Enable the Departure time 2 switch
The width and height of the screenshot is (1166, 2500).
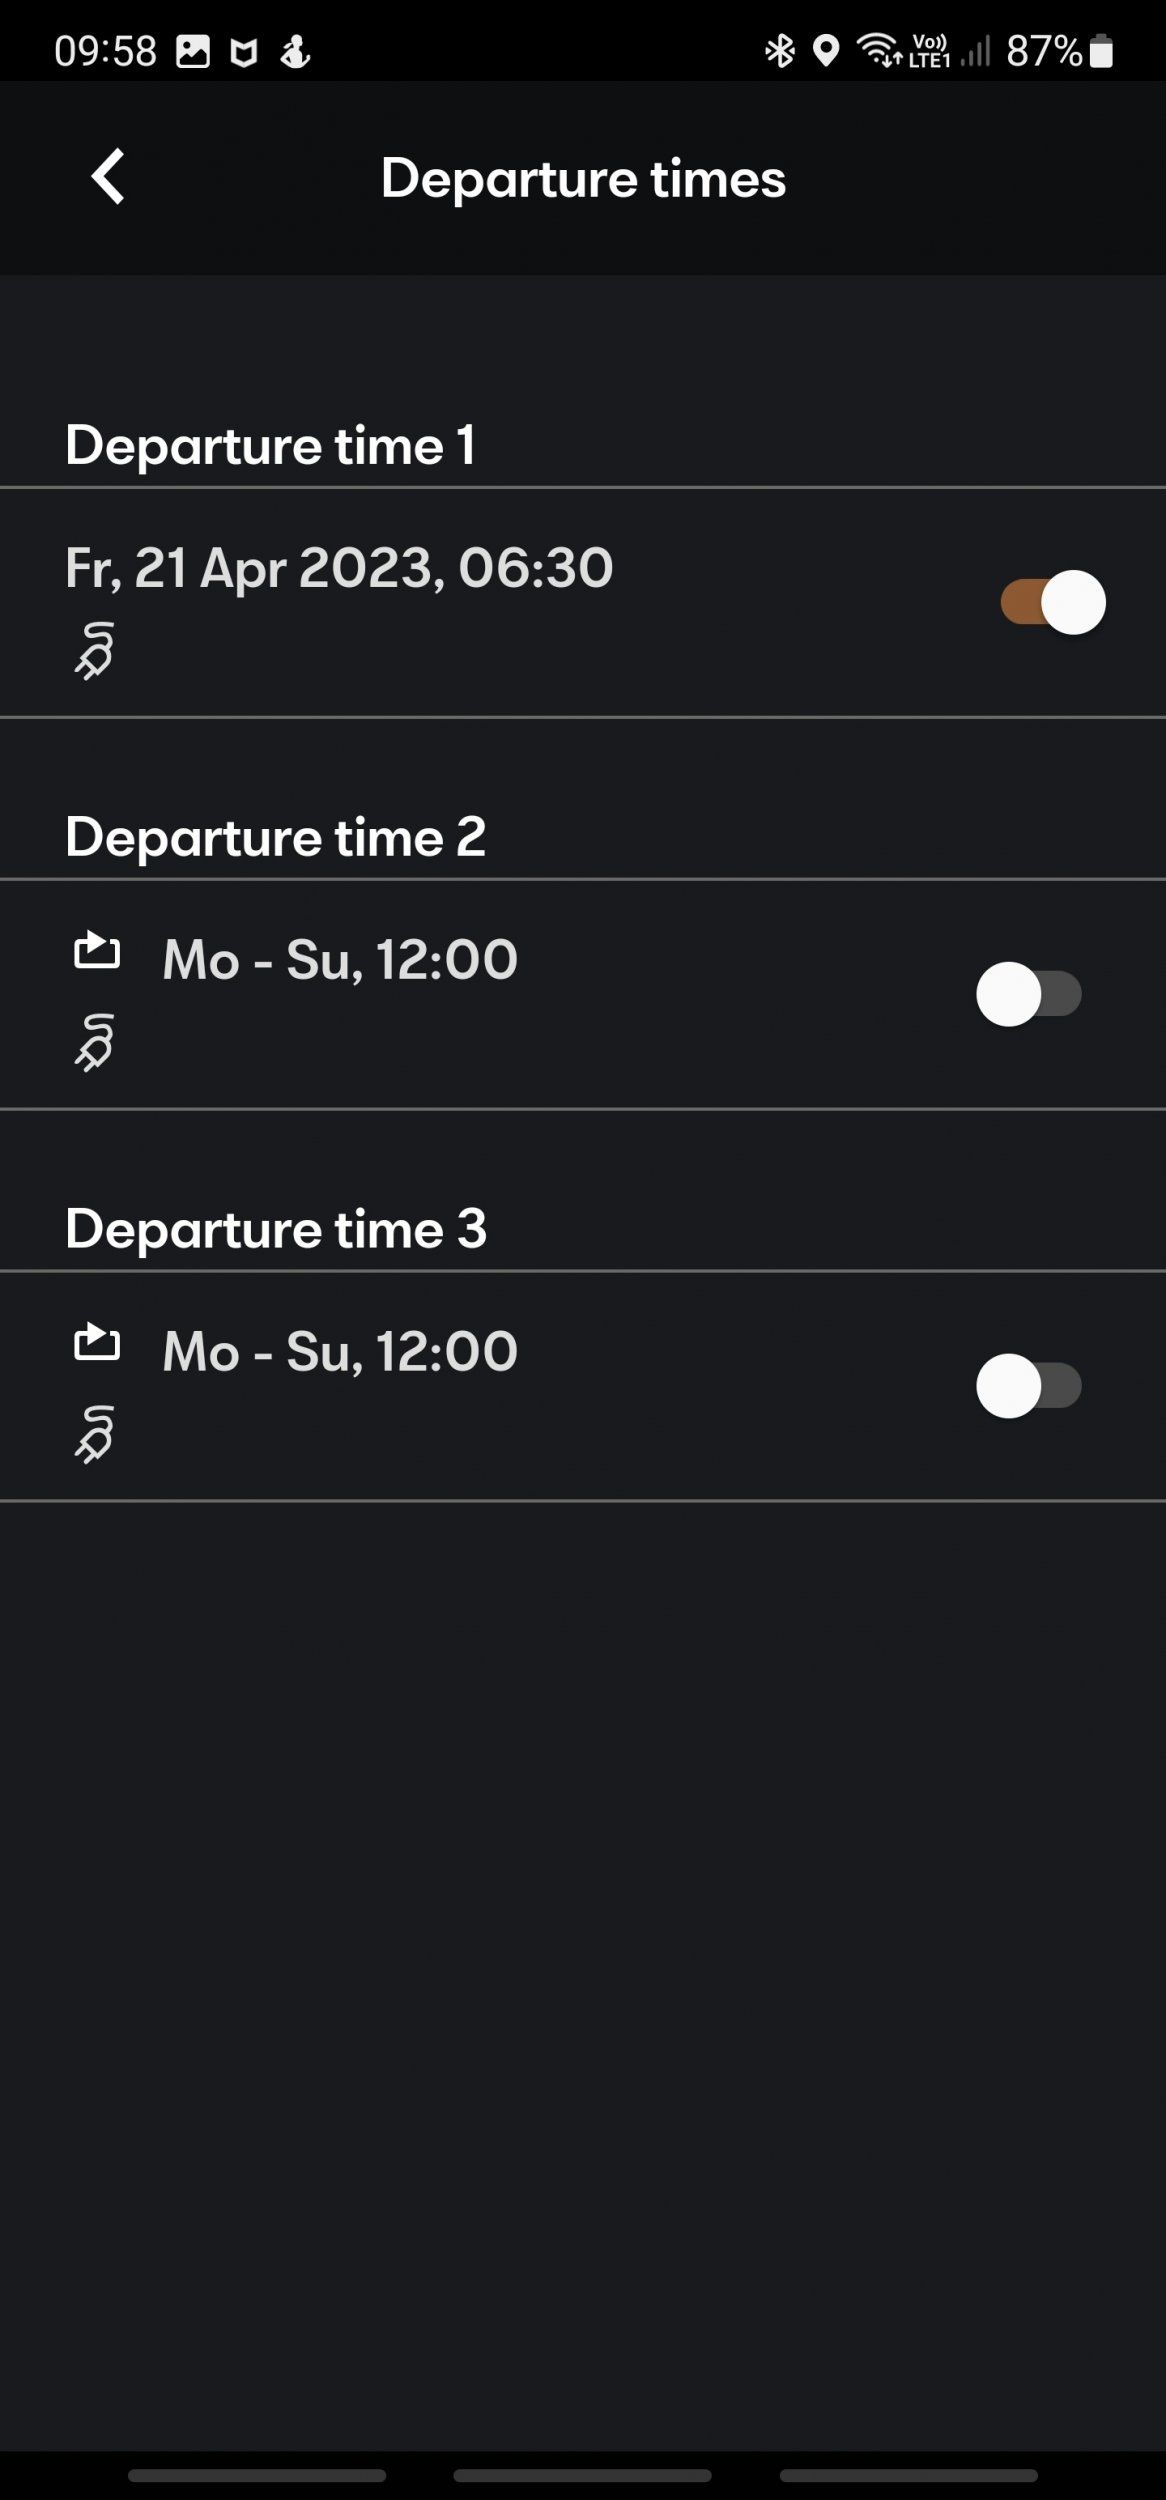(1029, 994)
